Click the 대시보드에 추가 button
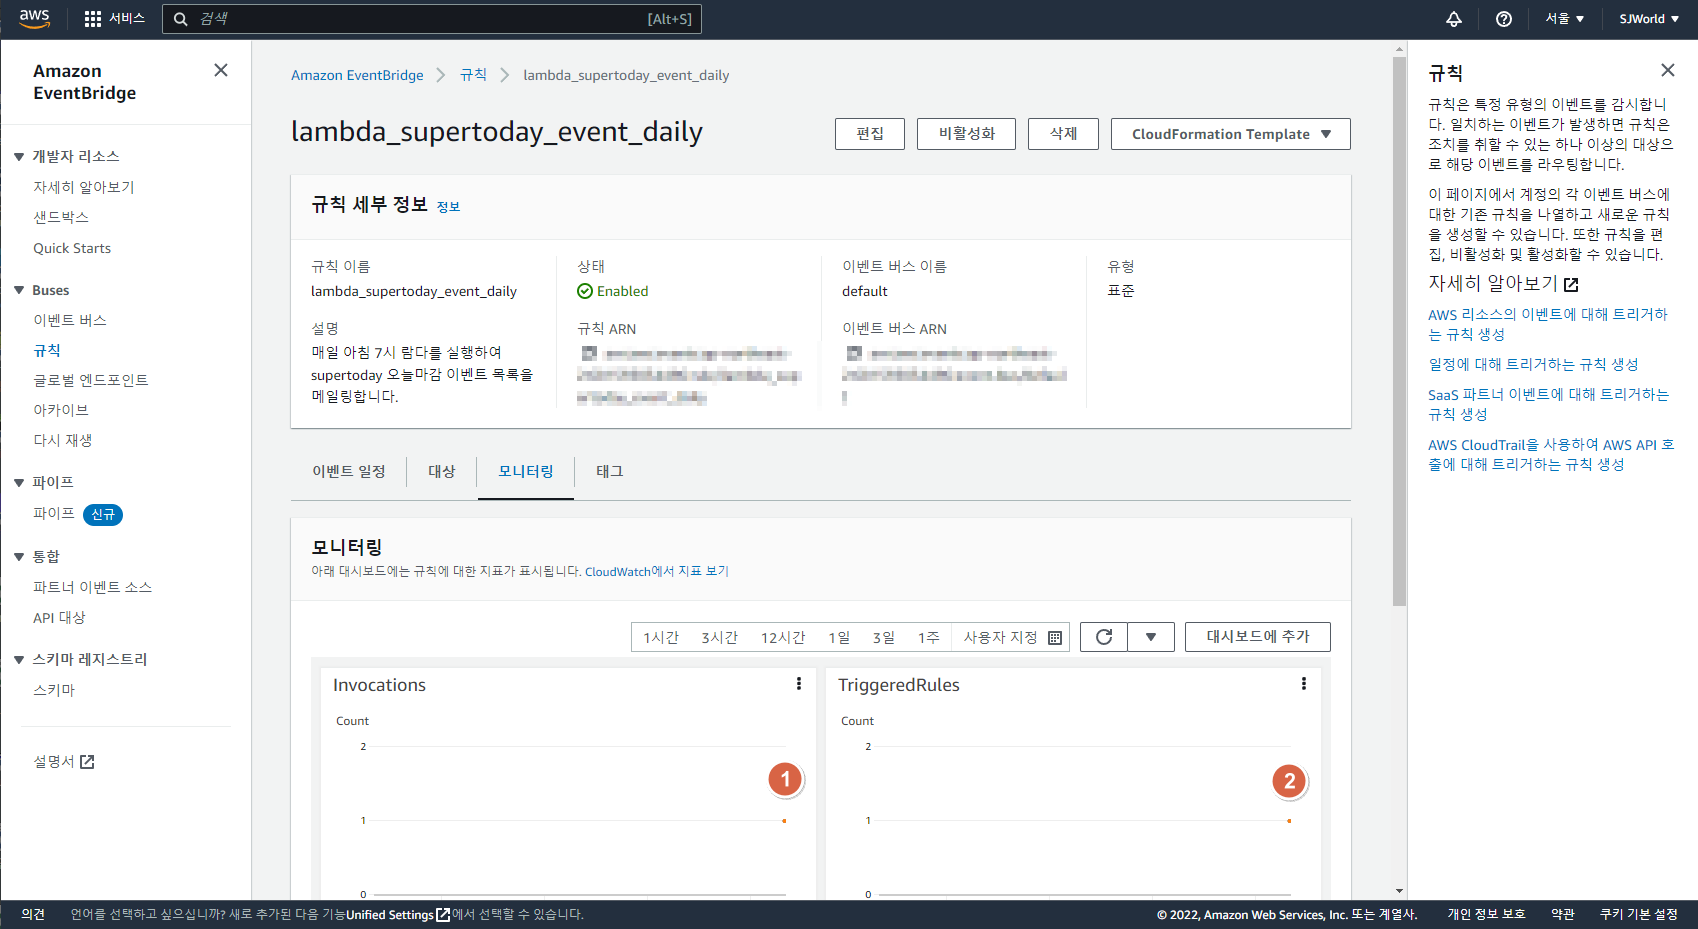Screen dimensions: 1698x929 click(1258, 637)
